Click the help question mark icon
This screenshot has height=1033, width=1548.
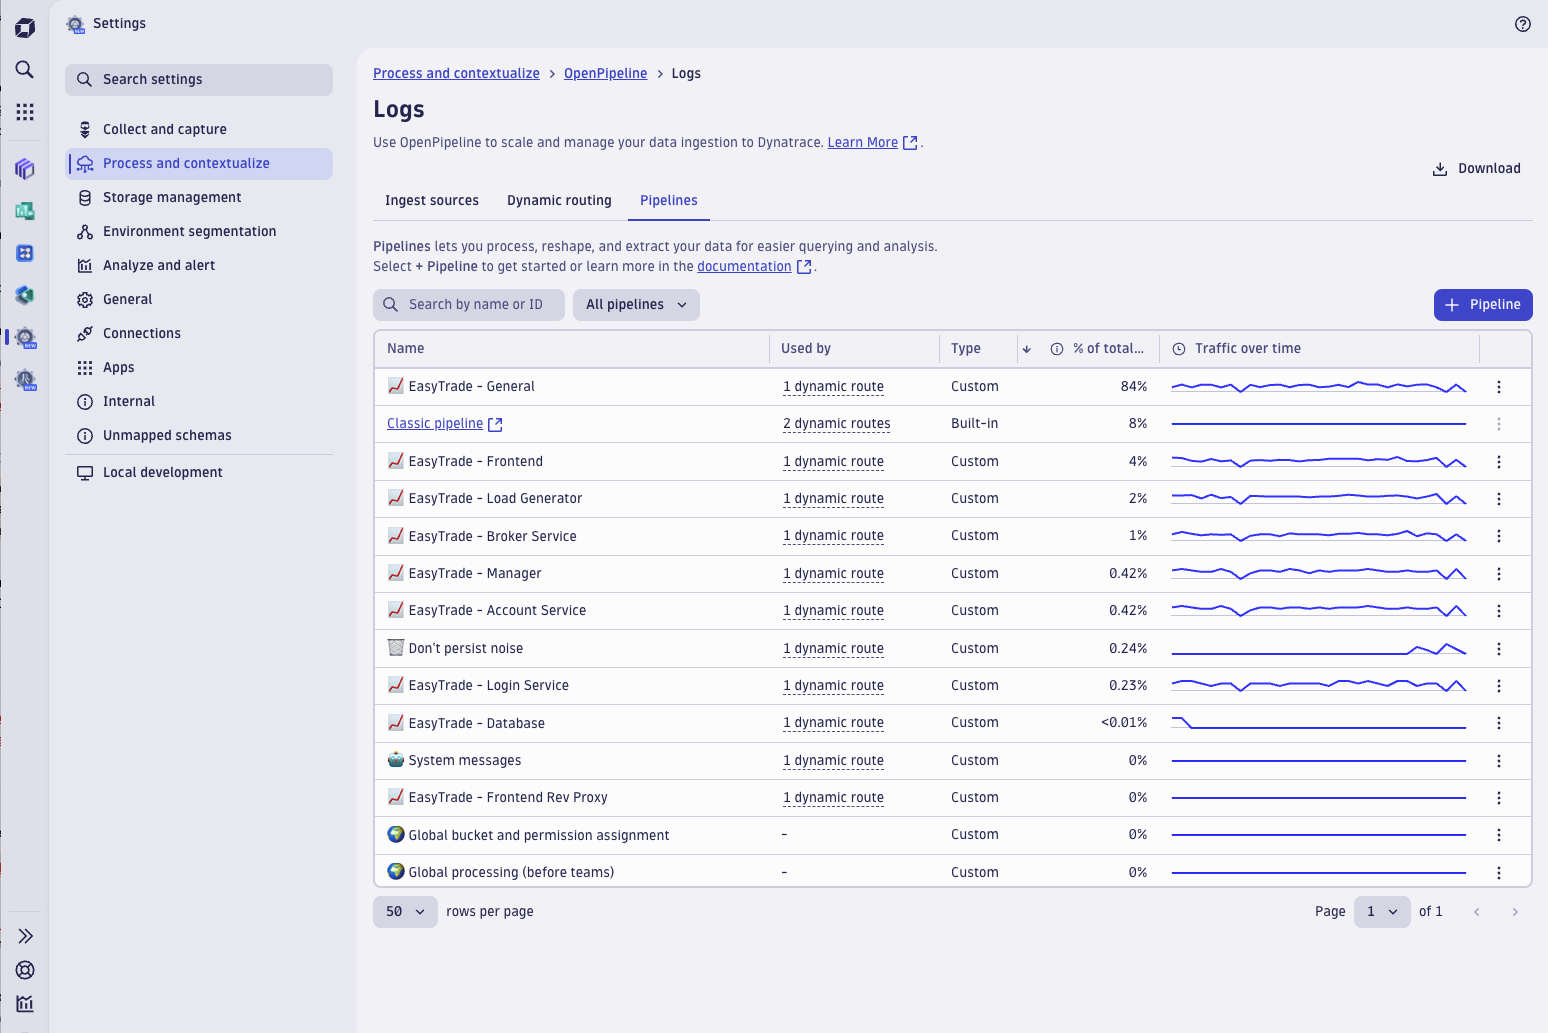click(x=1523, y=23)
